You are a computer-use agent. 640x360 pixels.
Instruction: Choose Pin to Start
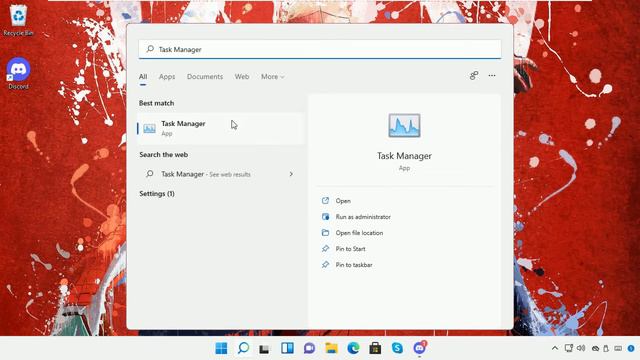pos(350,249)
